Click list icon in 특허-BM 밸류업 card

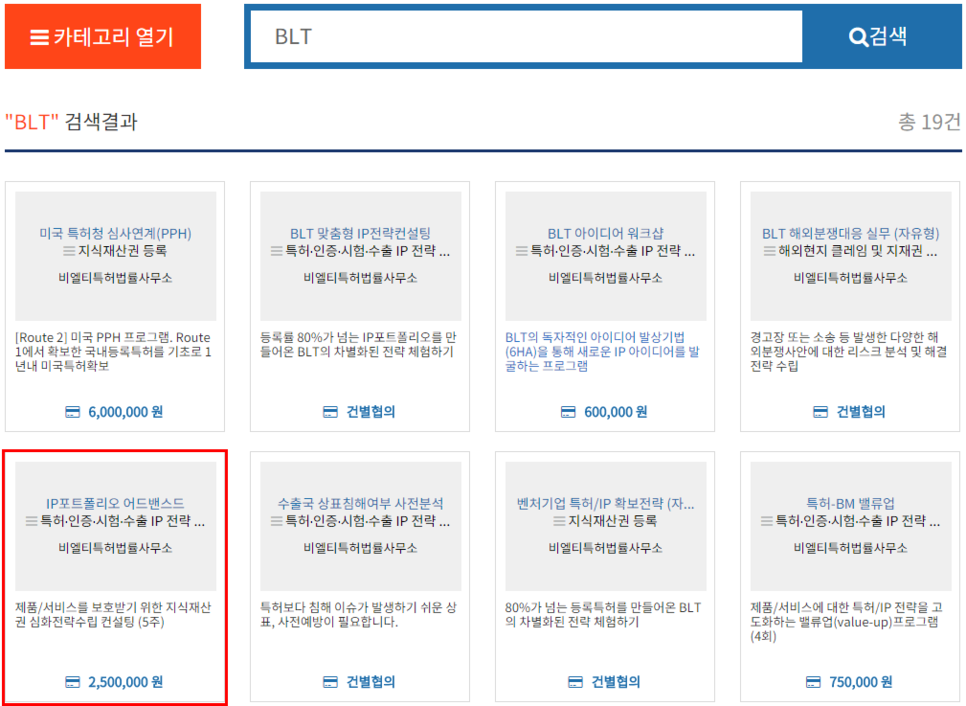point(766,521)
